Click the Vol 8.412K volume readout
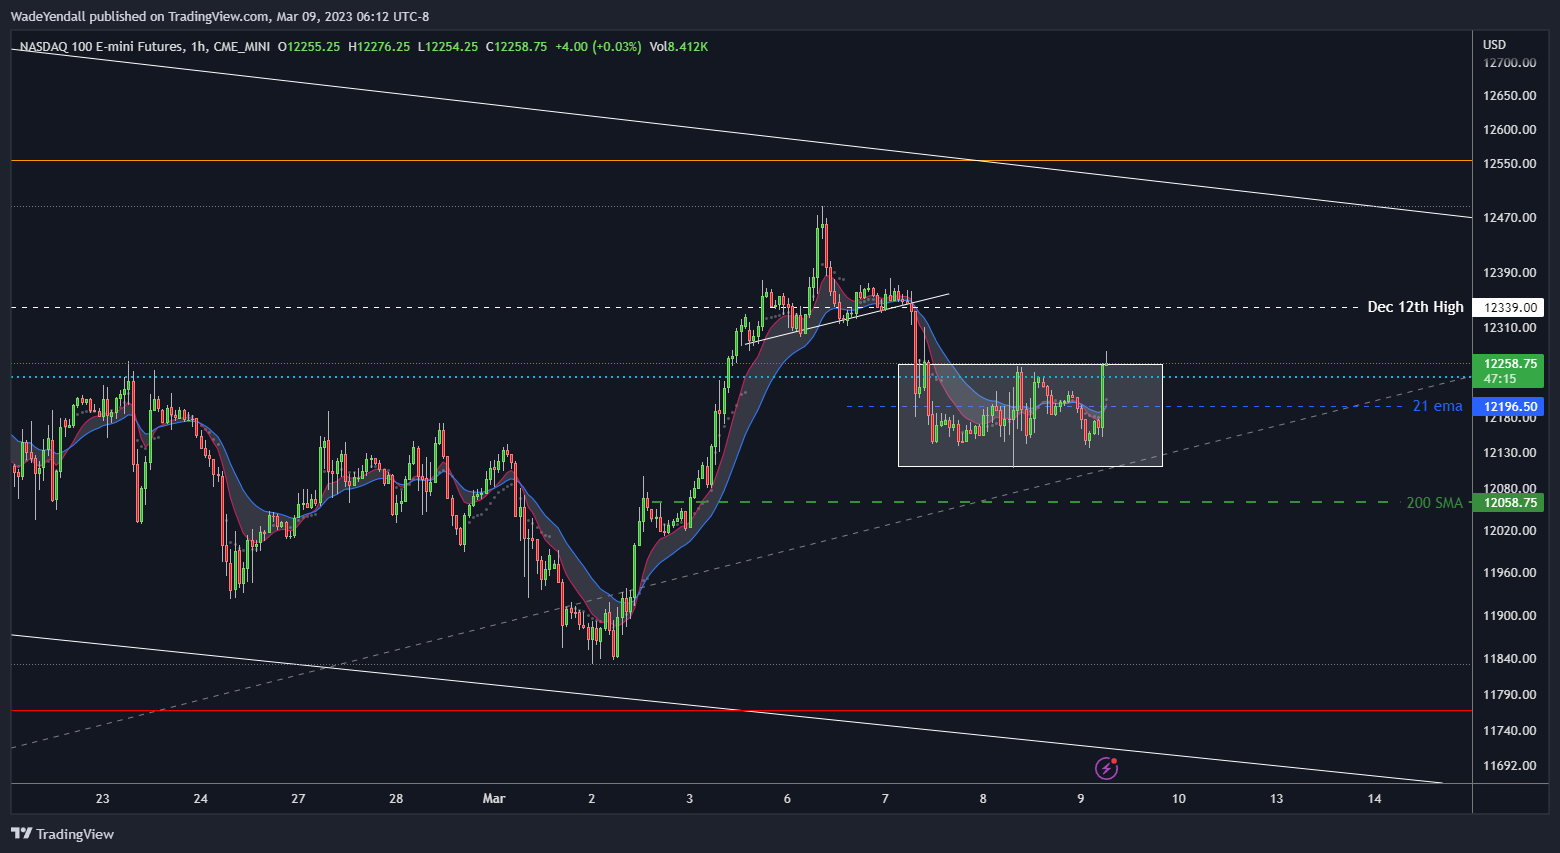Screen dimensions: 1560x853 678,46
